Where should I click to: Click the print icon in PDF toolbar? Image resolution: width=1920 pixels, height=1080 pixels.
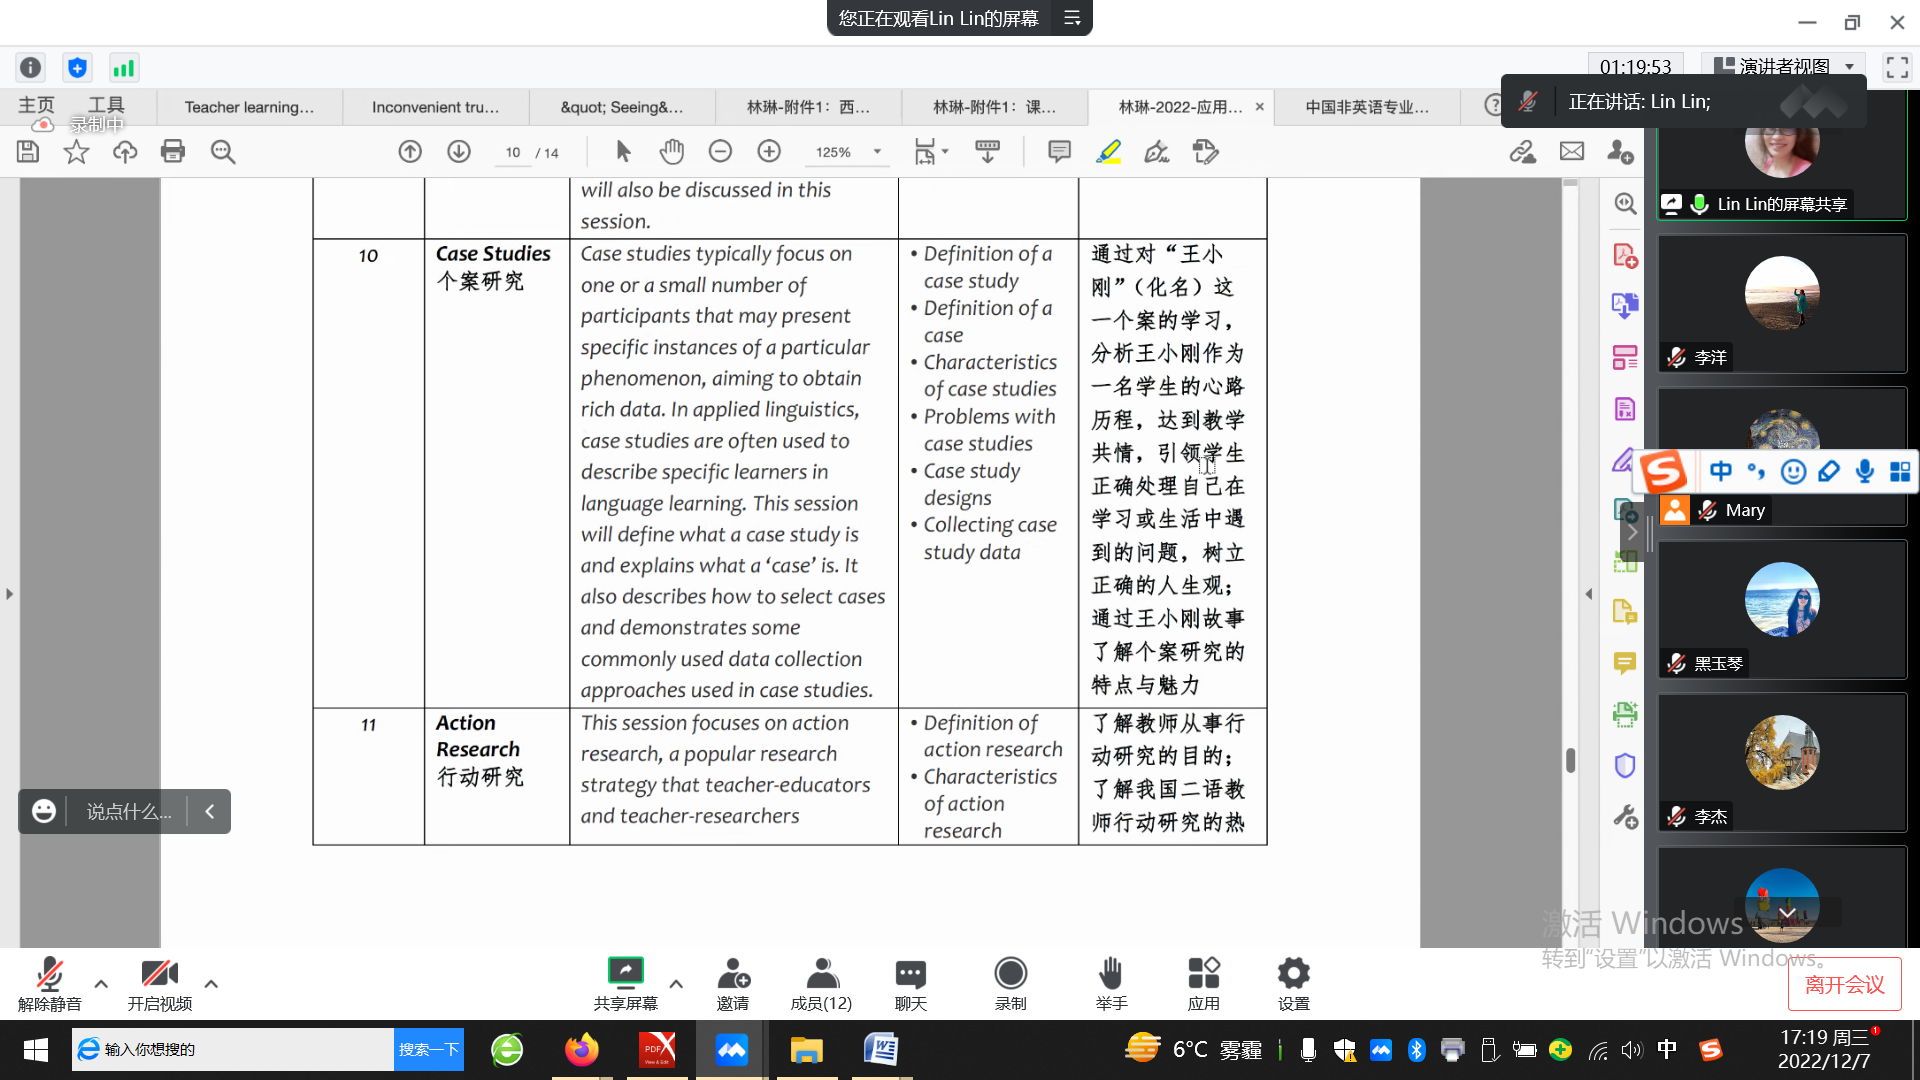tap(173, 152)
